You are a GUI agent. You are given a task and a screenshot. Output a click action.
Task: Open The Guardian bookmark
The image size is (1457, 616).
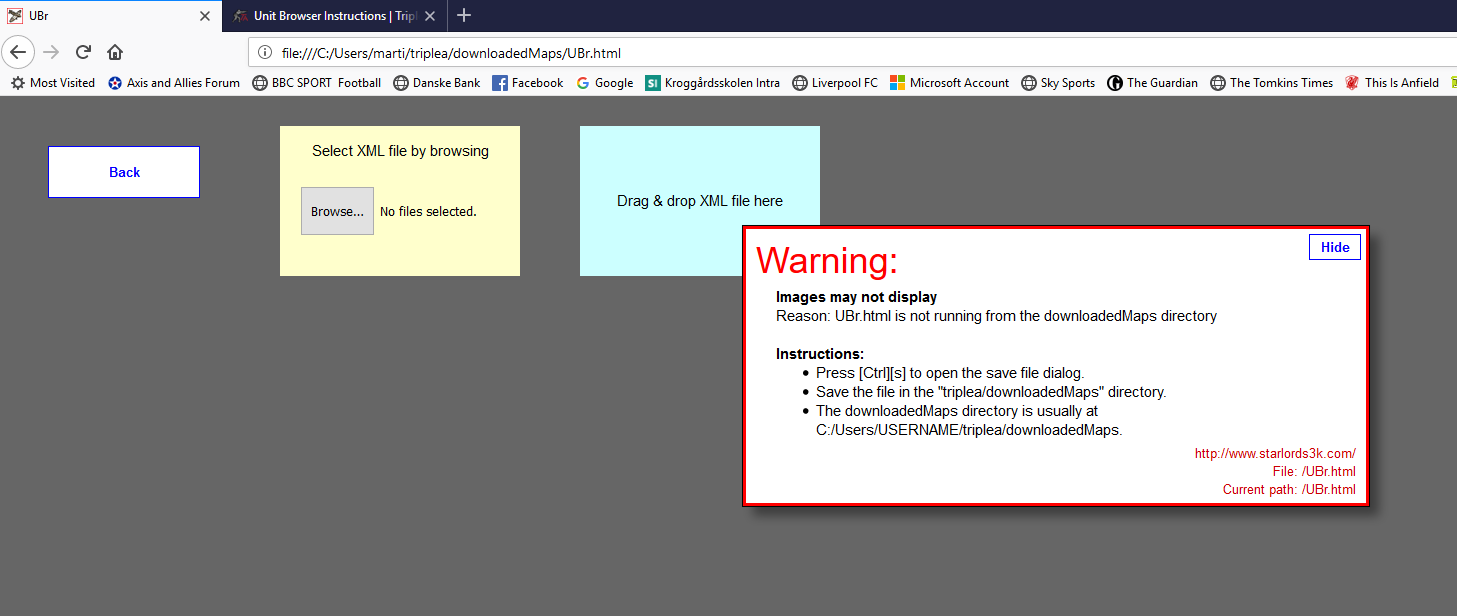pos(1152,83)
